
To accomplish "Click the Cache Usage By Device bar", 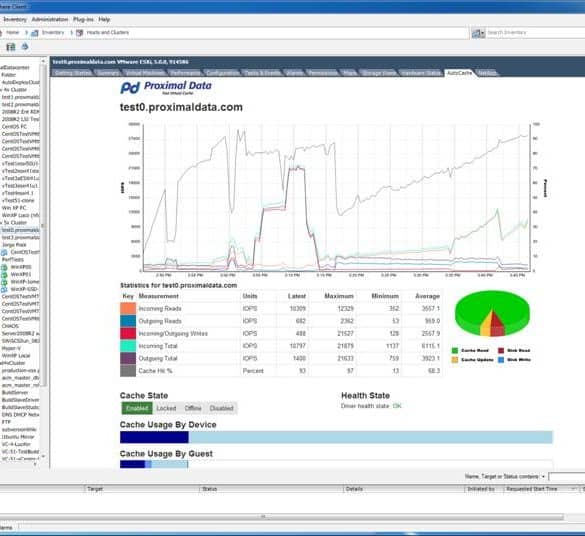I will [336, 437].
